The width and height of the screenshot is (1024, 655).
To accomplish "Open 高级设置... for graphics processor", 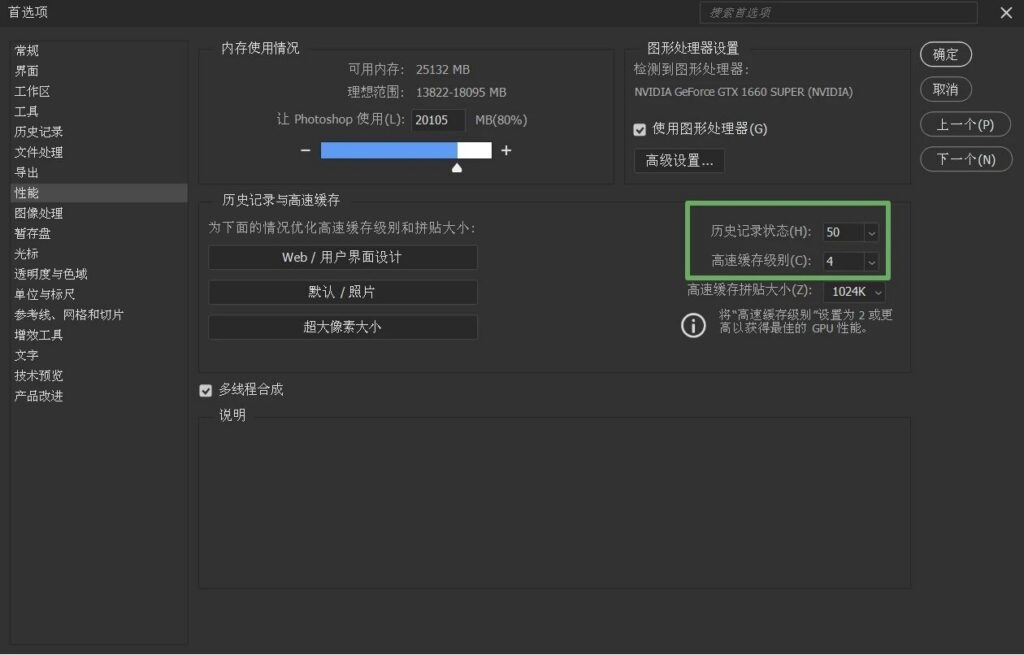I will coord(679,160).
